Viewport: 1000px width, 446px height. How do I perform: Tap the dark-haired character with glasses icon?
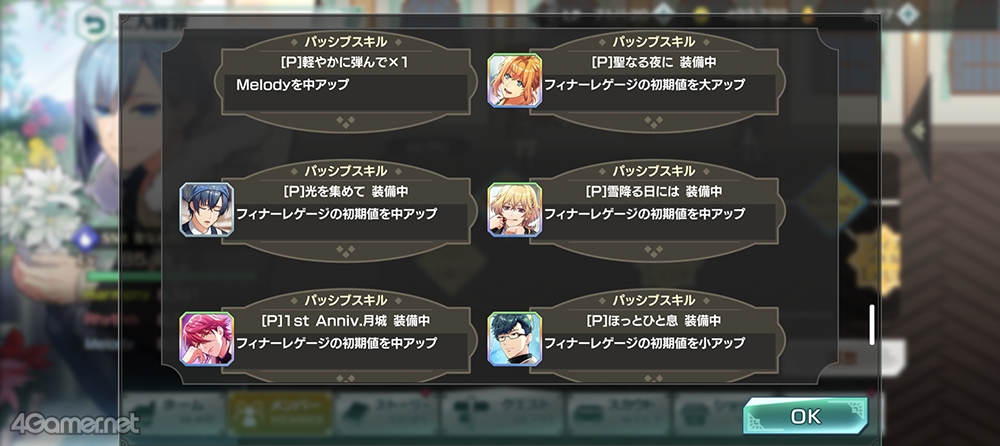[515, 339]
